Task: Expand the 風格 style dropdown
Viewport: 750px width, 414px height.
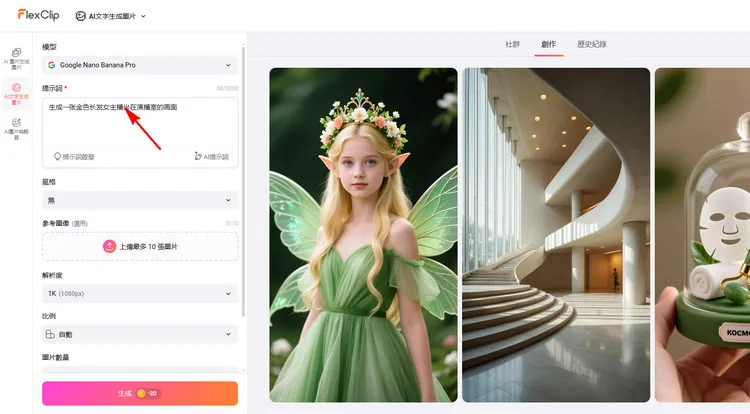Action: tap(140, 201)
